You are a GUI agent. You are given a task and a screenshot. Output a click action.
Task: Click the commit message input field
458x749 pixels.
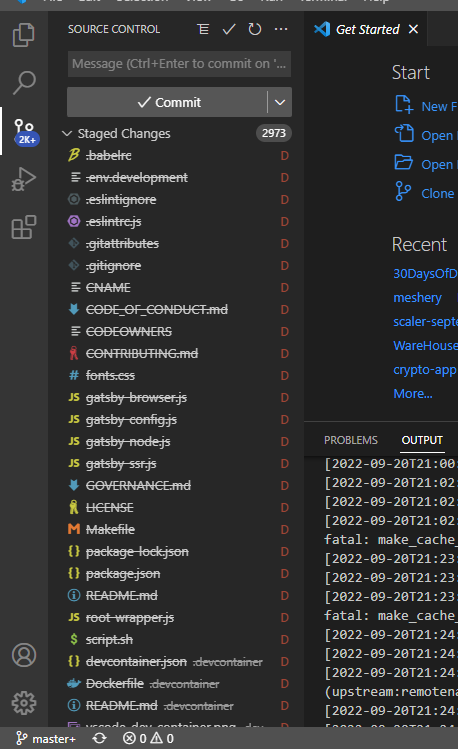[179, 64]
